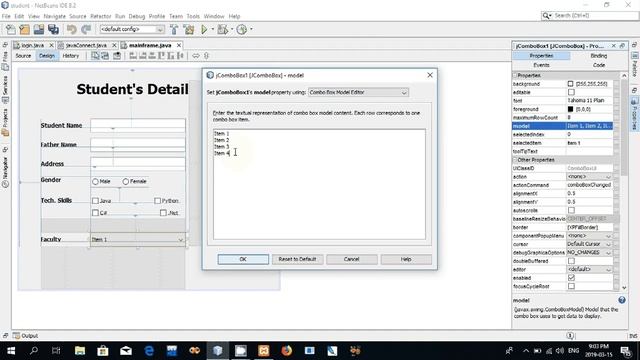Check the C# skill checkbox

95,213
